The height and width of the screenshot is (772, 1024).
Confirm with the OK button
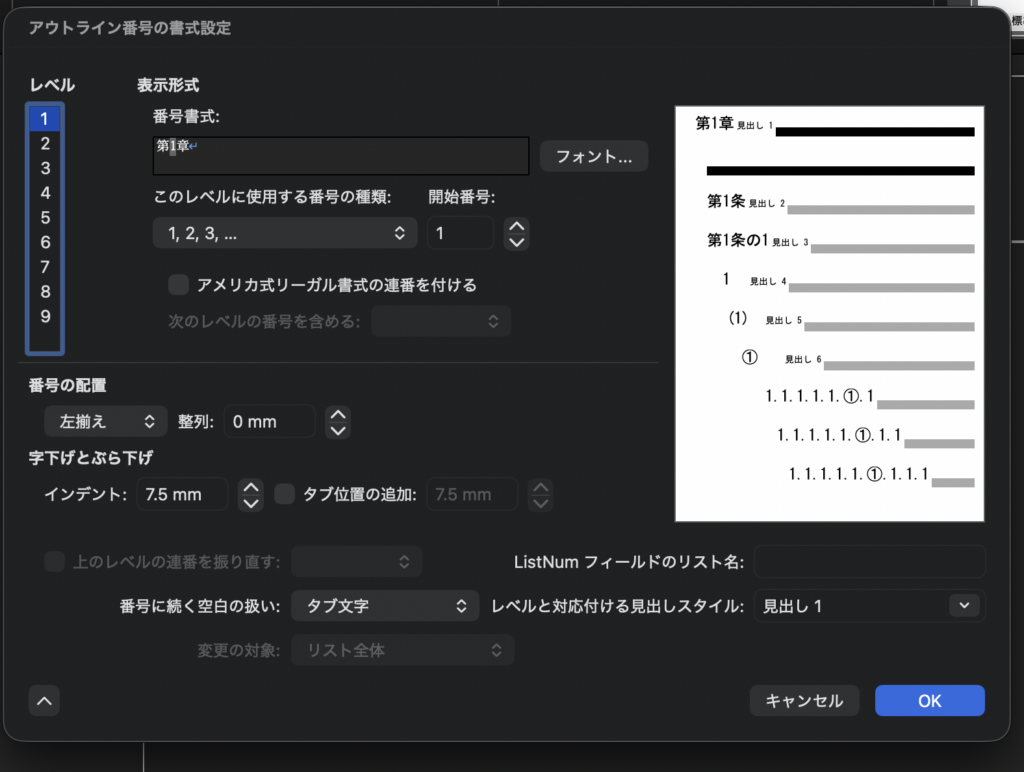[929, 701]
